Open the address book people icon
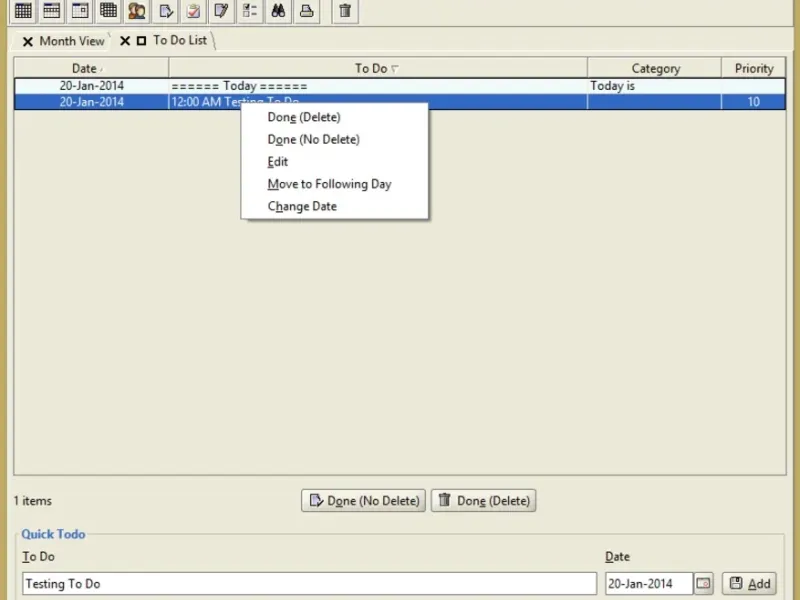Screen dimensions: 800x600 136,10
